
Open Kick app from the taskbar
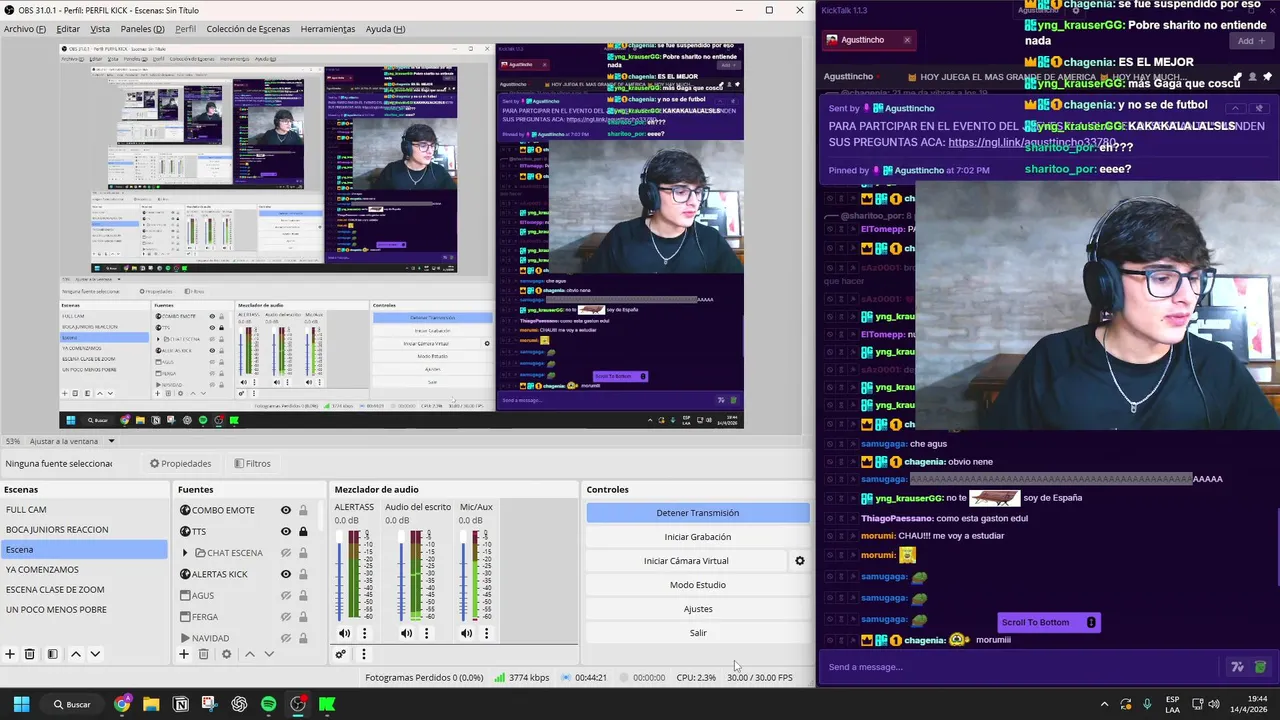click(x=327, y=704)
